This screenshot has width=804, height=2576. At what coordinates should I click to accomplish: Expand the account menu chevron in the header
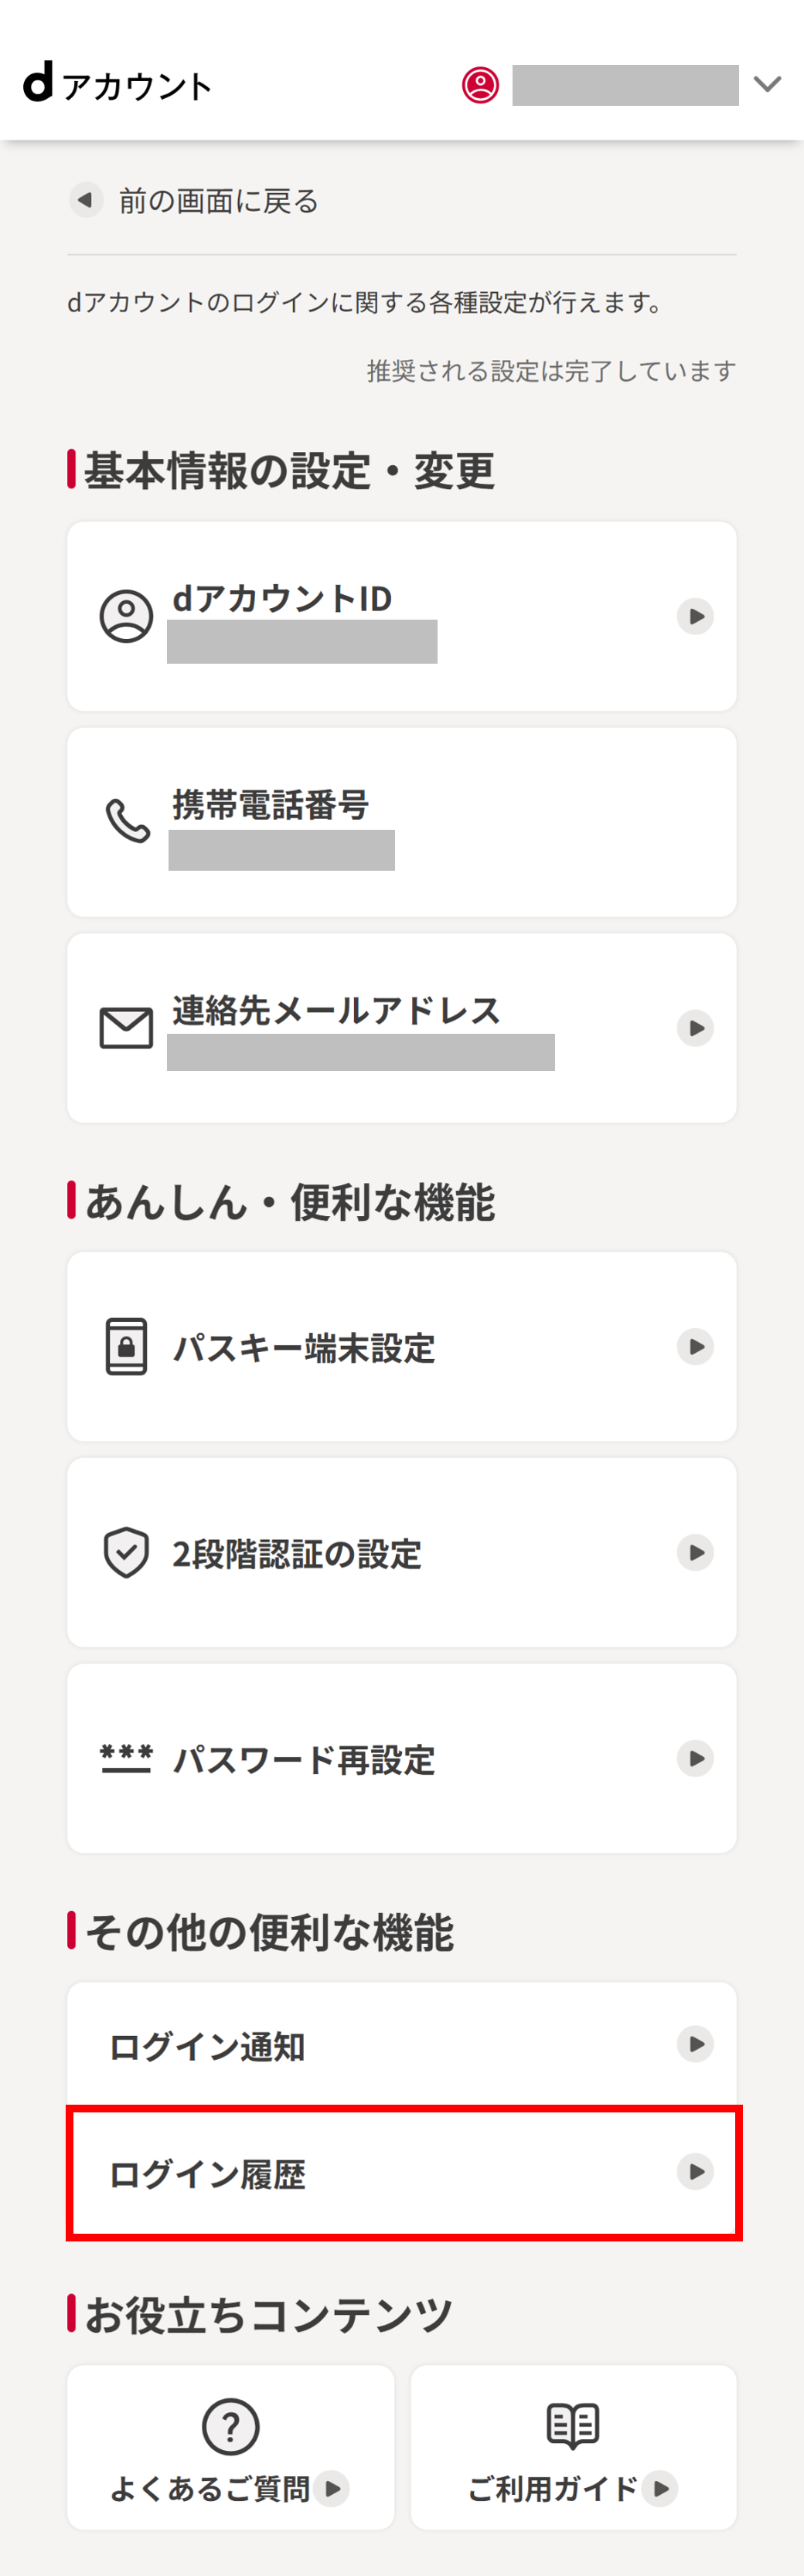click(x=766, y=86)
